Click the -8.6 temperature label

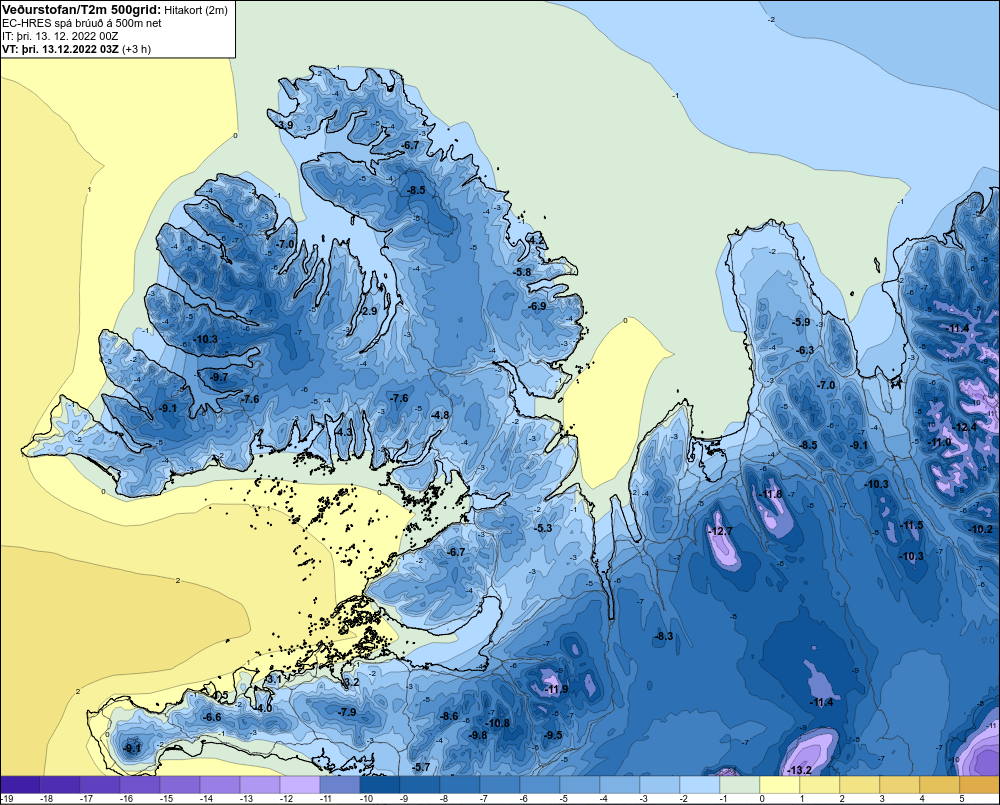tap(449, 716)
